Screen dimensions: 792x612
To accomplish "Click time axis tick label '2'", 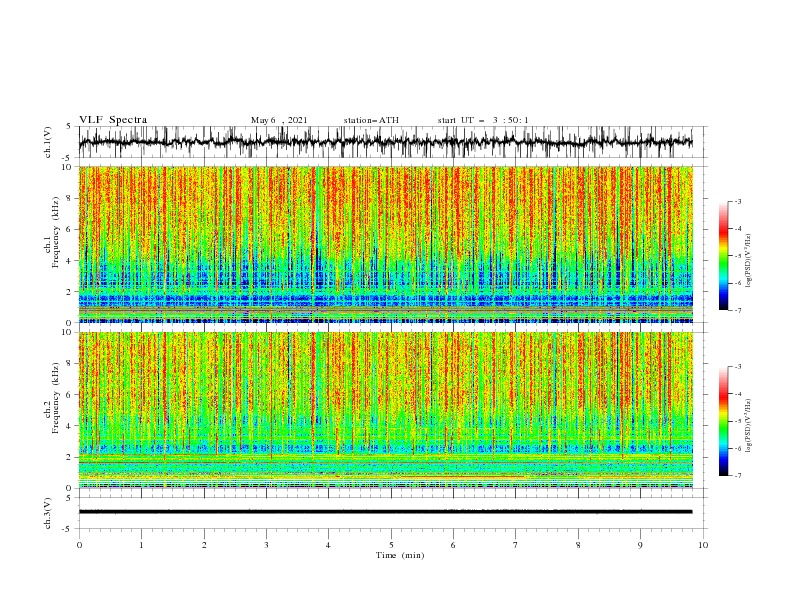I will pos(204,545).
